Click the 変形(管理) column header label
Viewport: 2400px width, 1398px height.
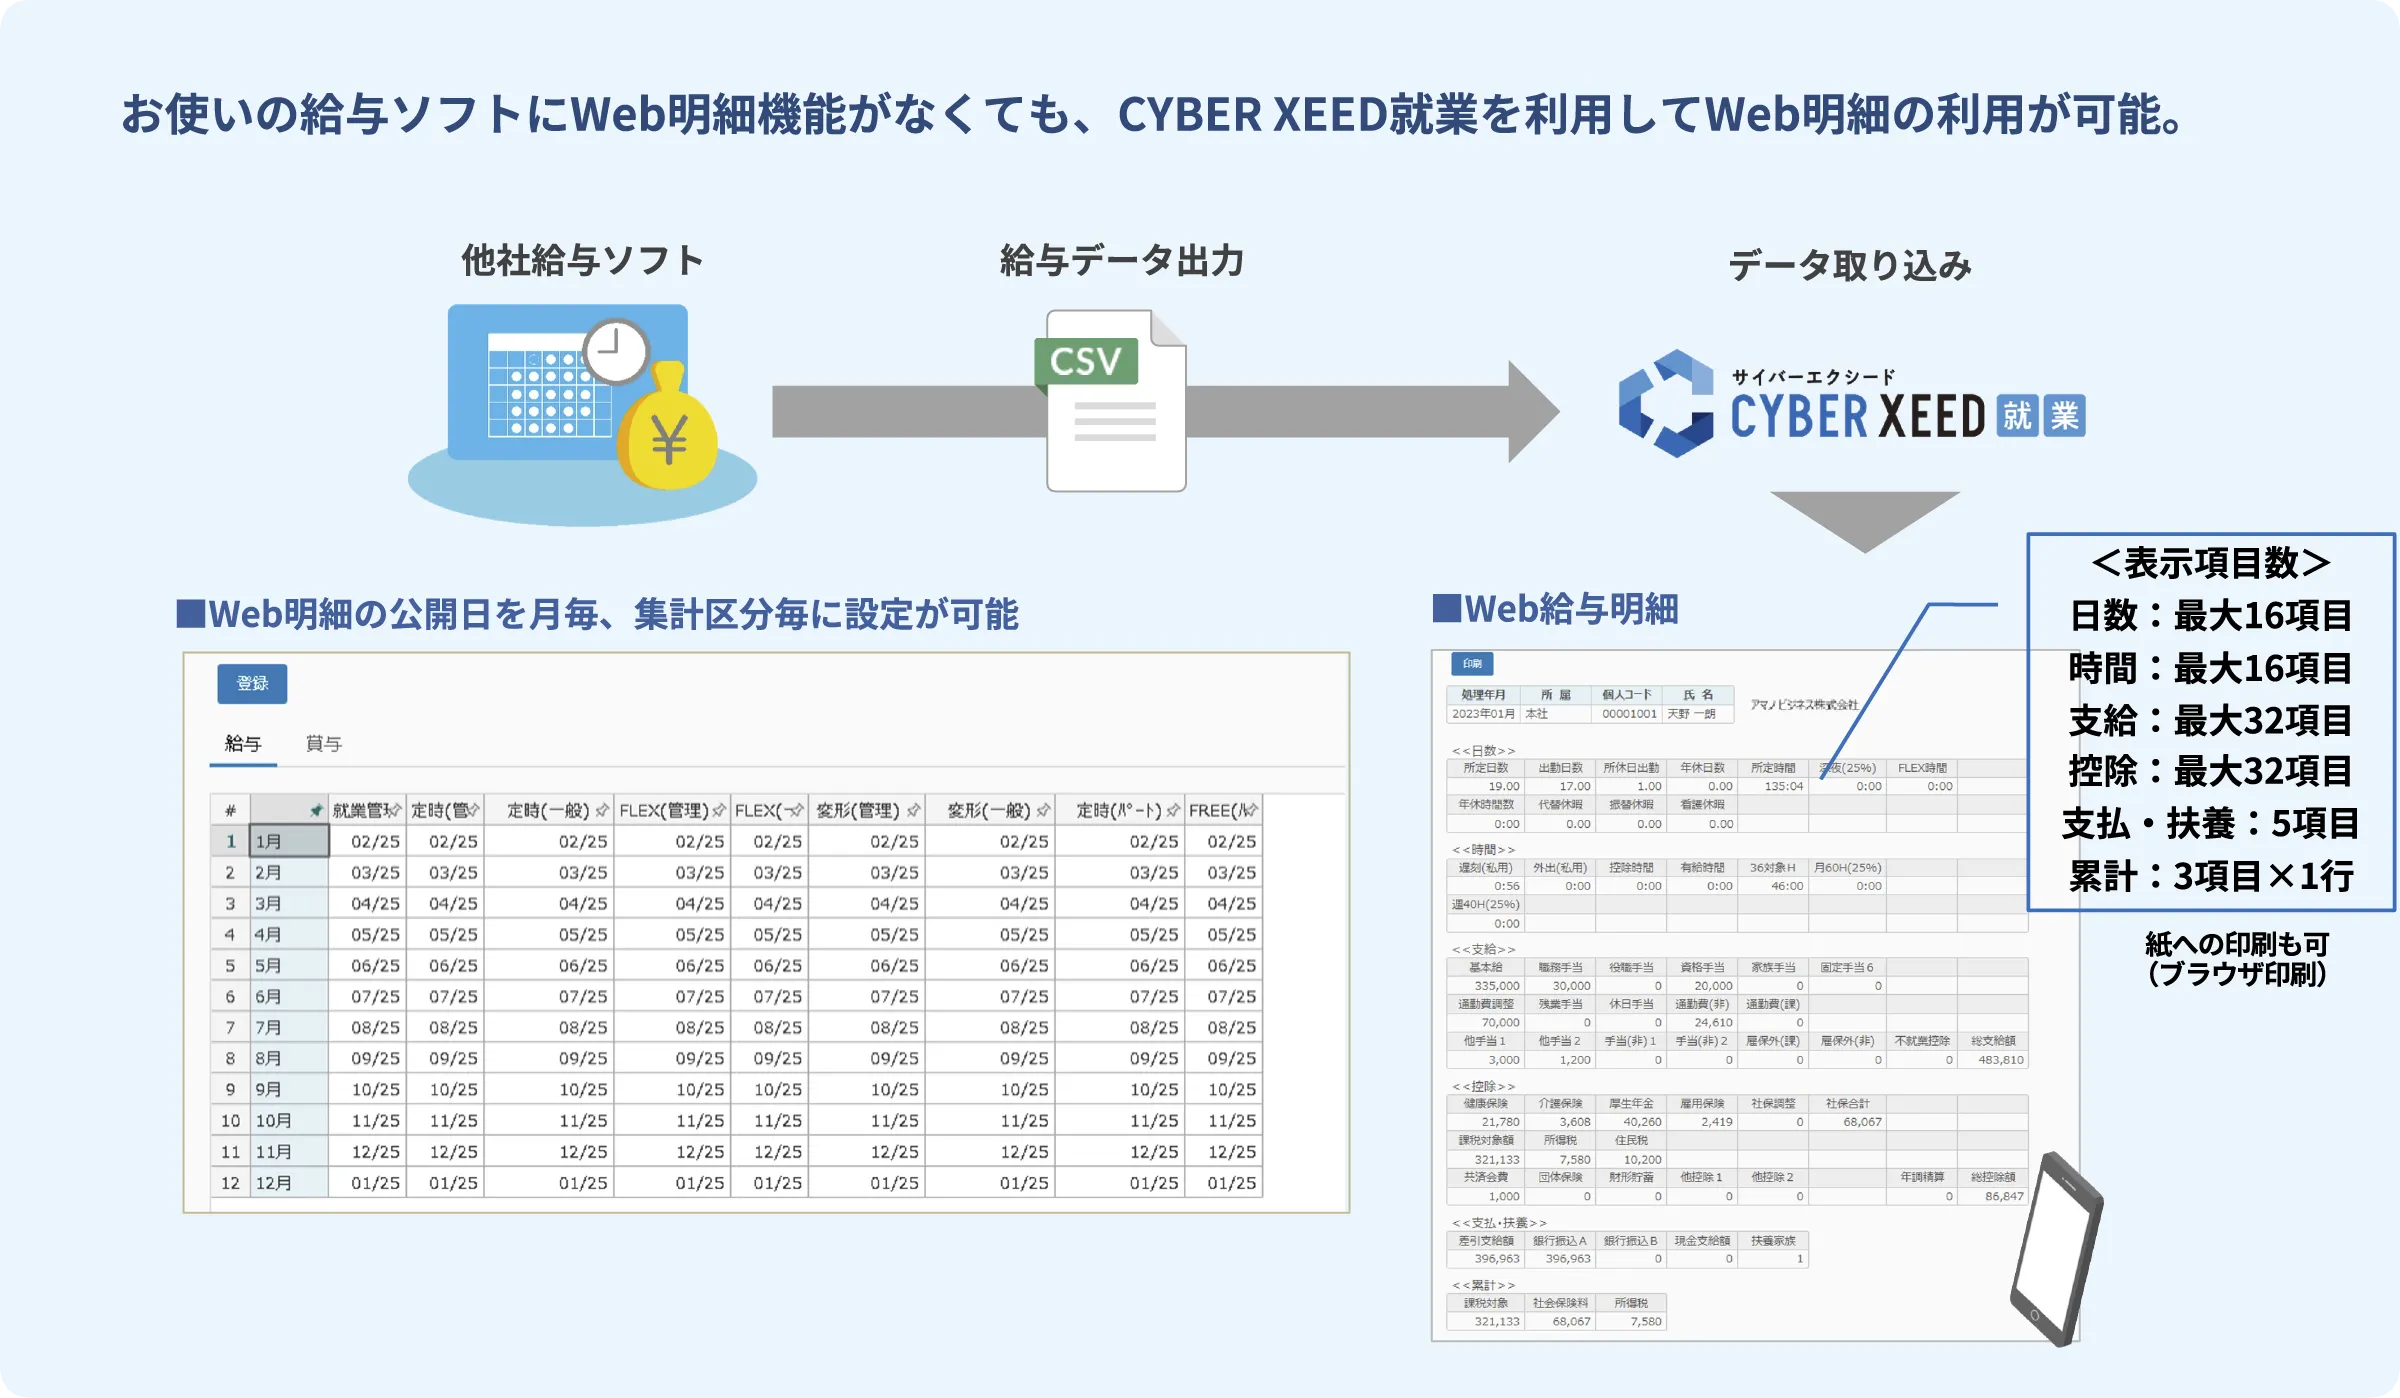tap(857, 810)
